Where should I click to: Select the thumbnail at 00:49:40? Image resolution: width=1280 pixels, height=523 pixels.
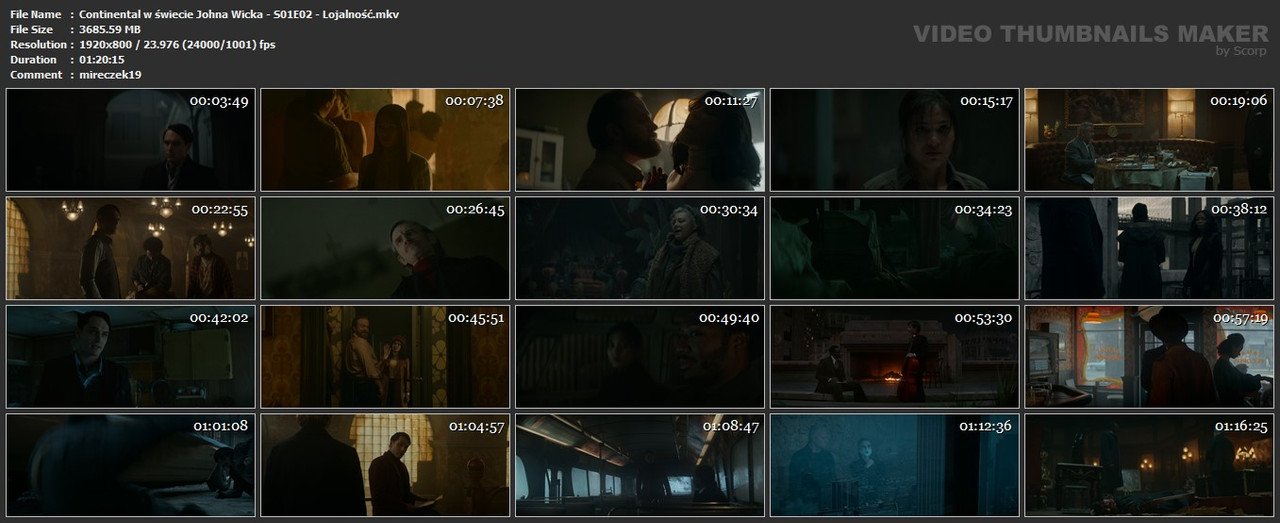point(640,357)
